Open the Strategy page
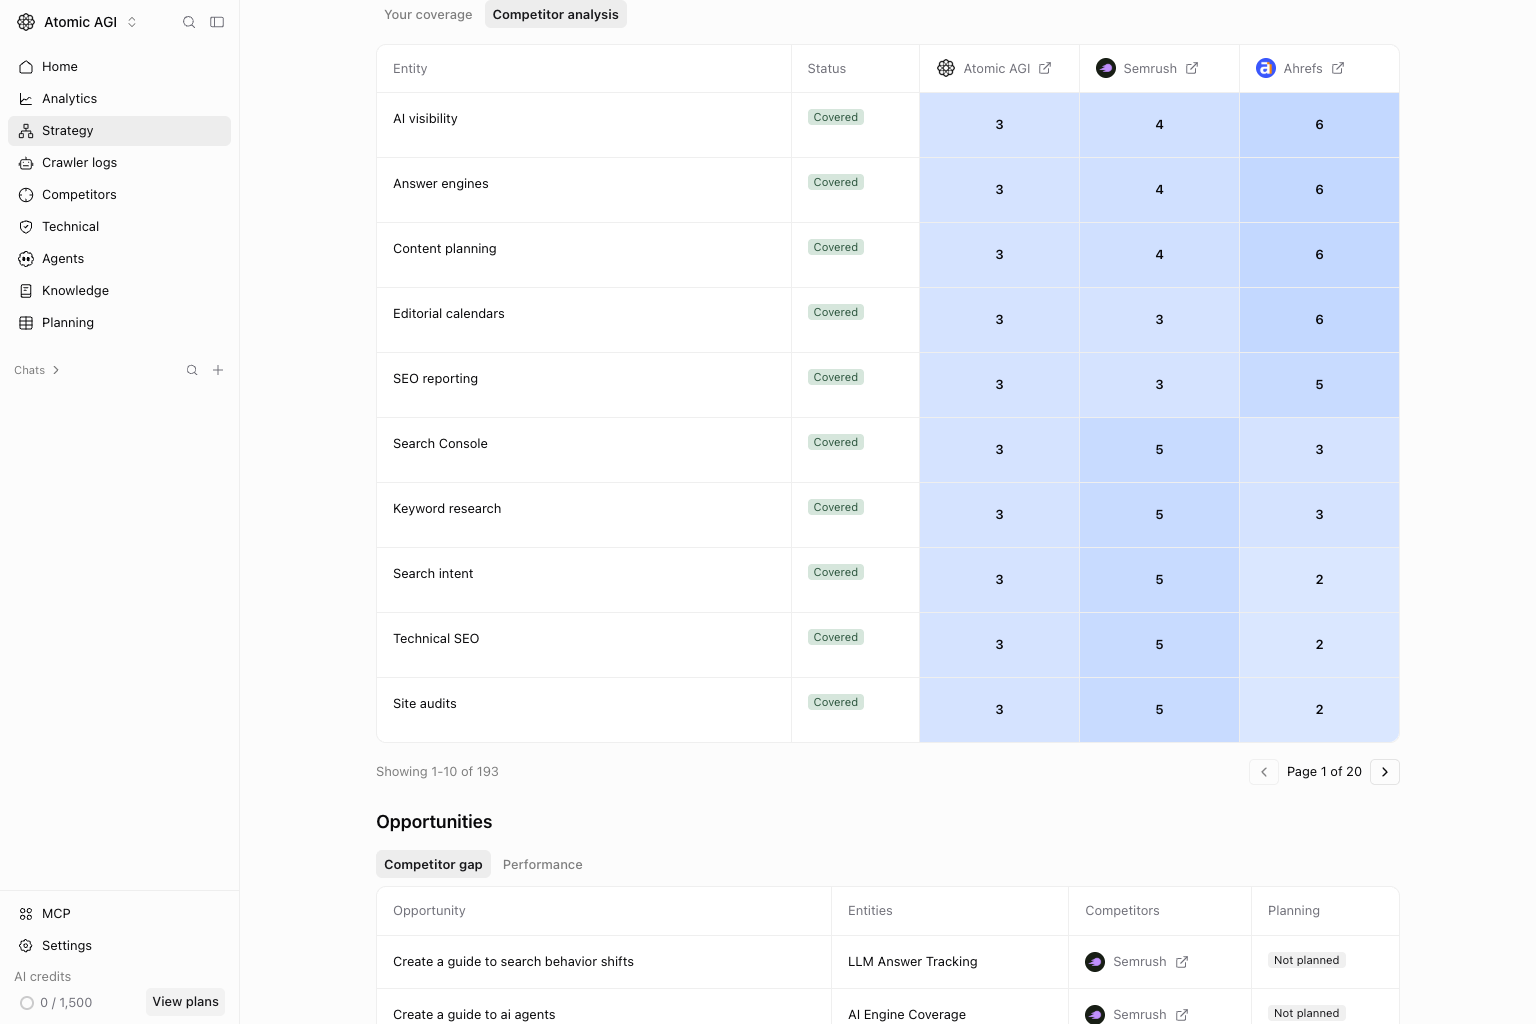This screenshot has width=1536, height=1024. [119, 131]
